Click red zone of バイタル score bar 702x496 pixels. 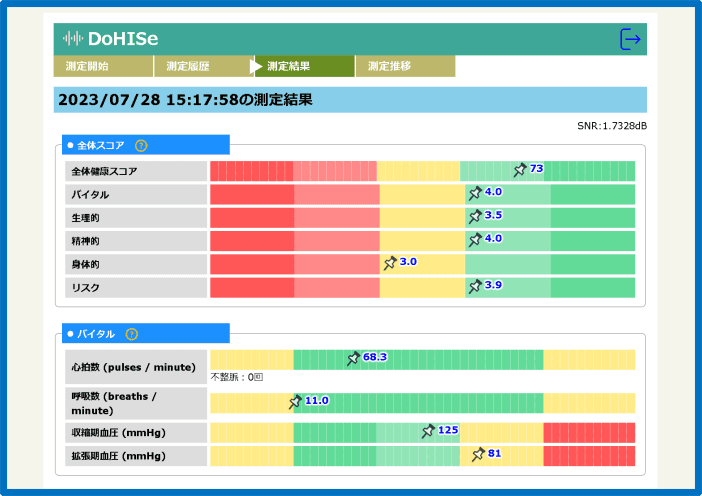(252, 194)
